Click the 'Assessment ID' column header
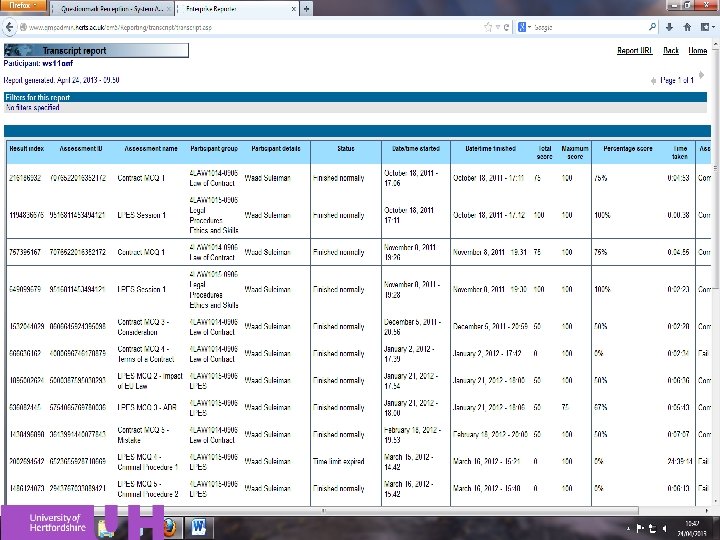 [81, 149]
